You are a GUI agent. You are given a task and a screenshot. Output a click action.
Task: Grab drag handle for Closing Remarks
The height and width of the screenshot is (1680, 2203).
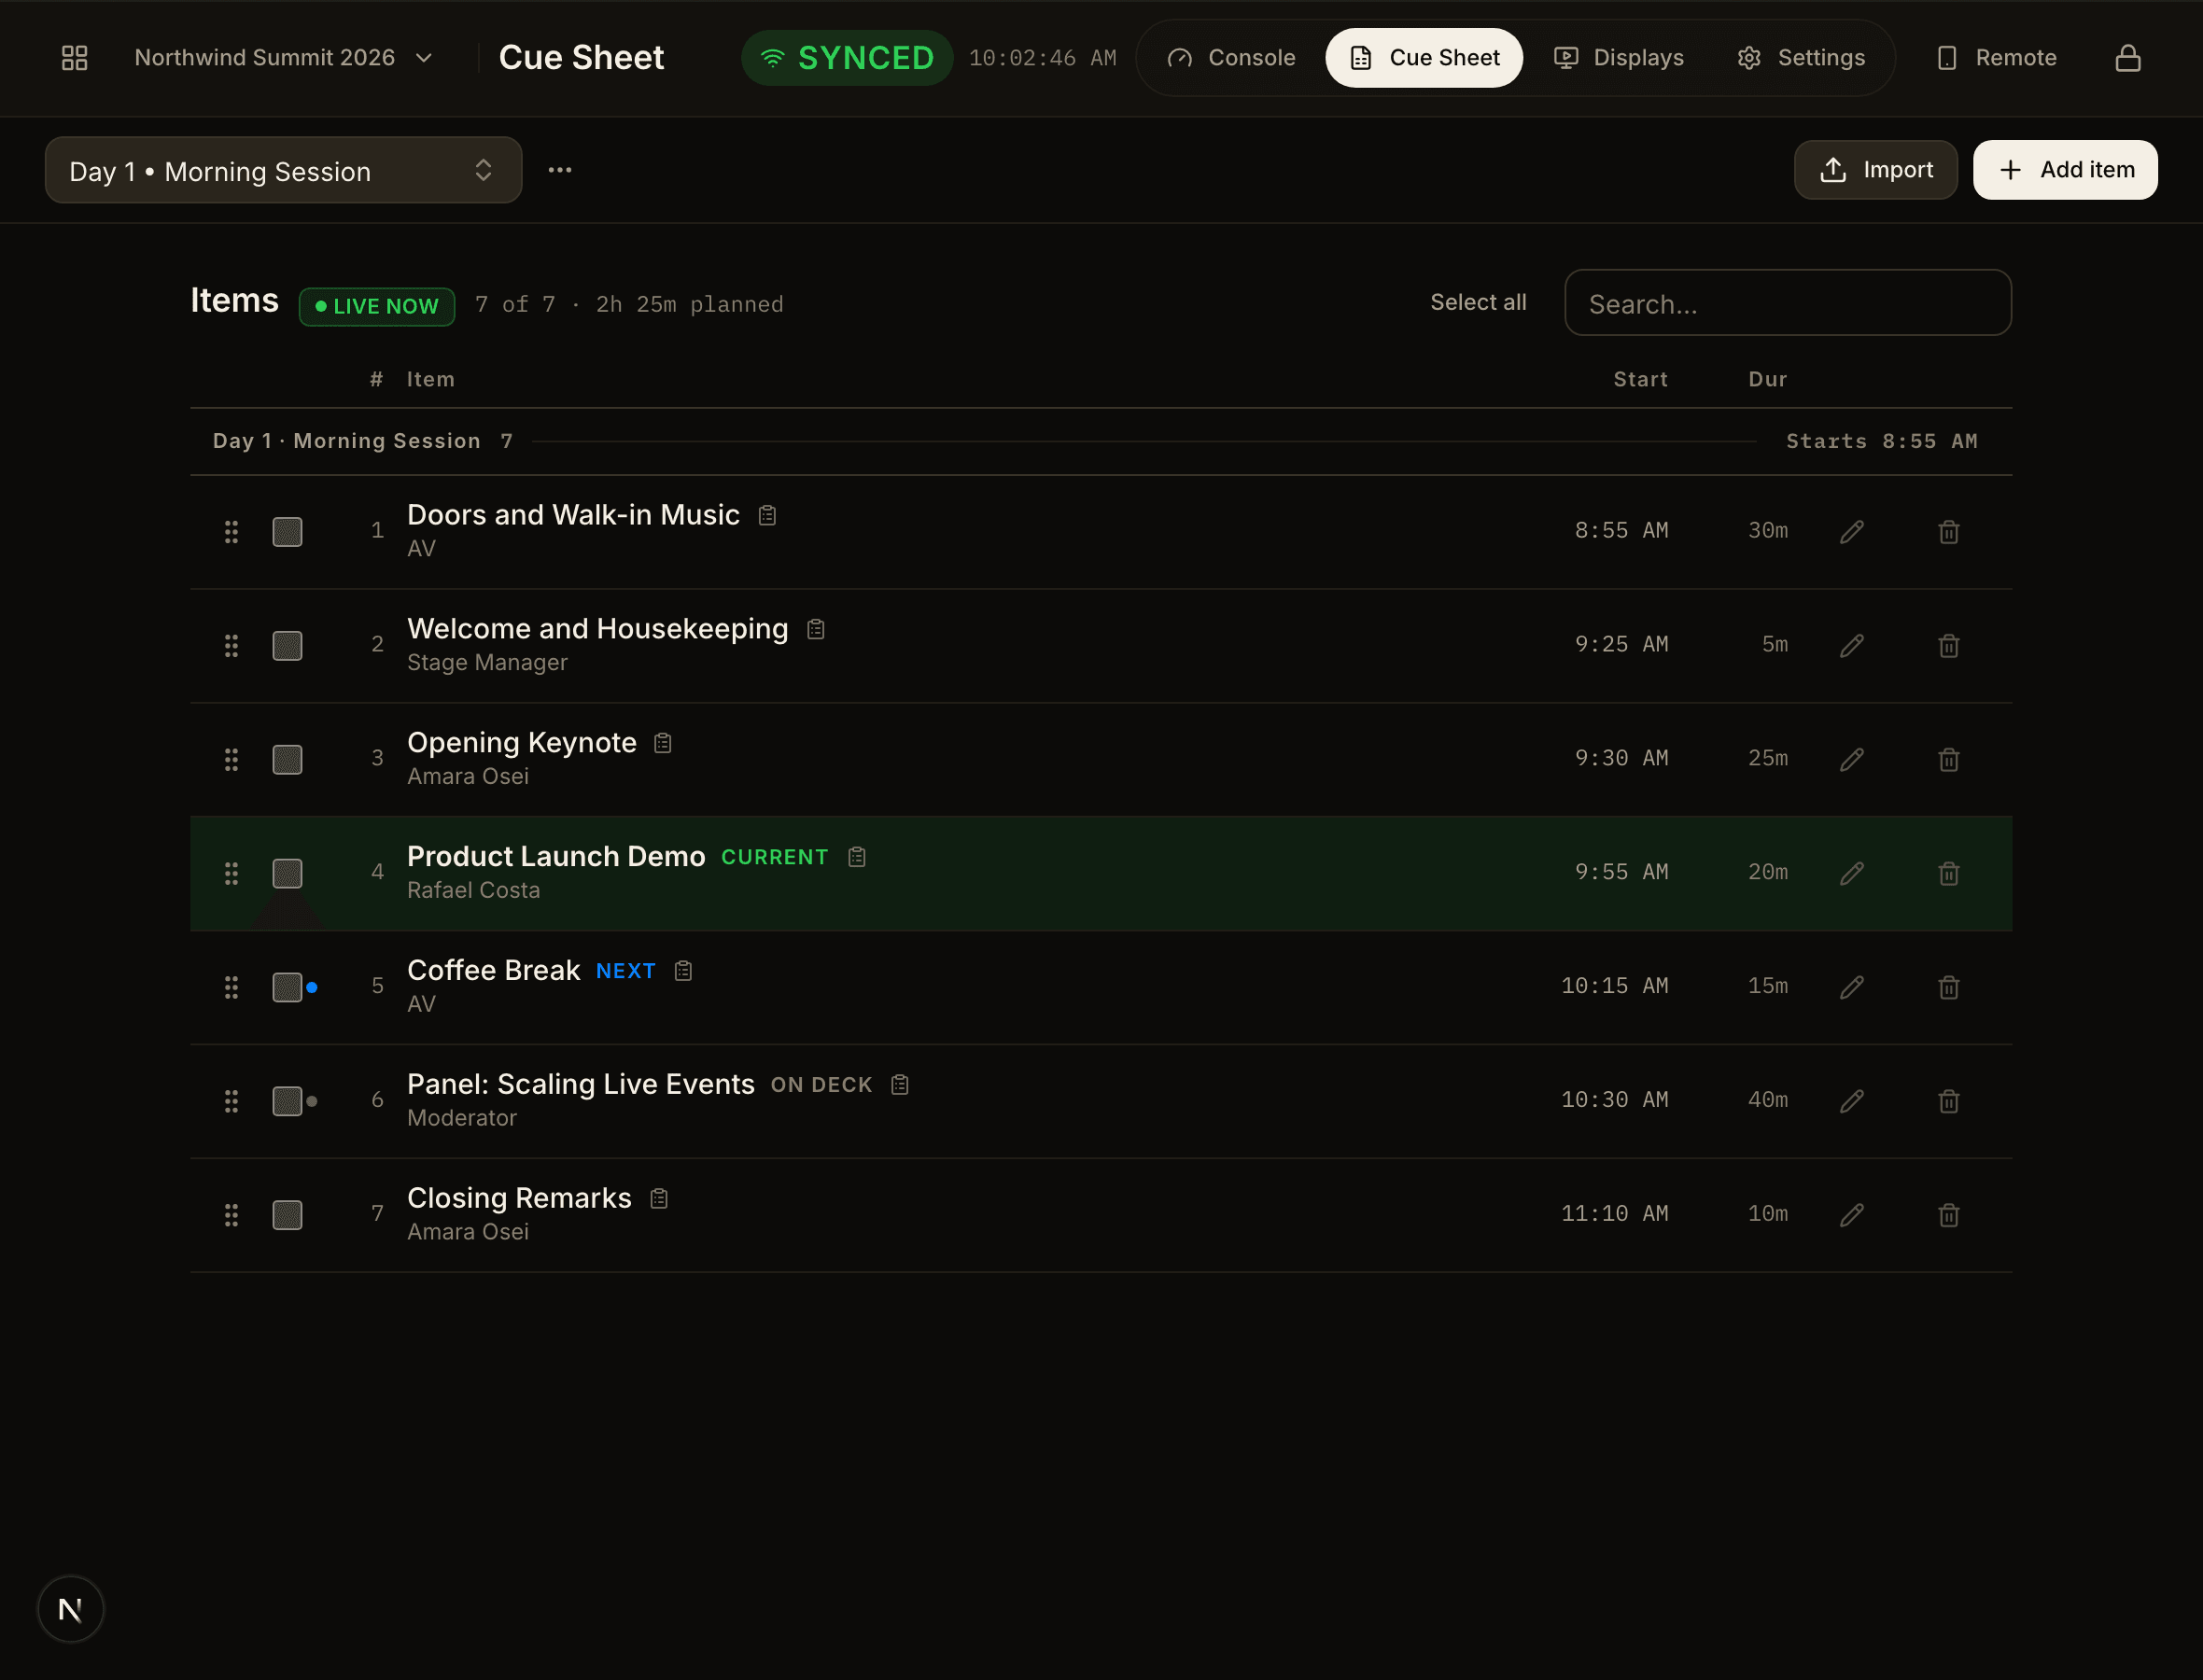point(231,1215)
